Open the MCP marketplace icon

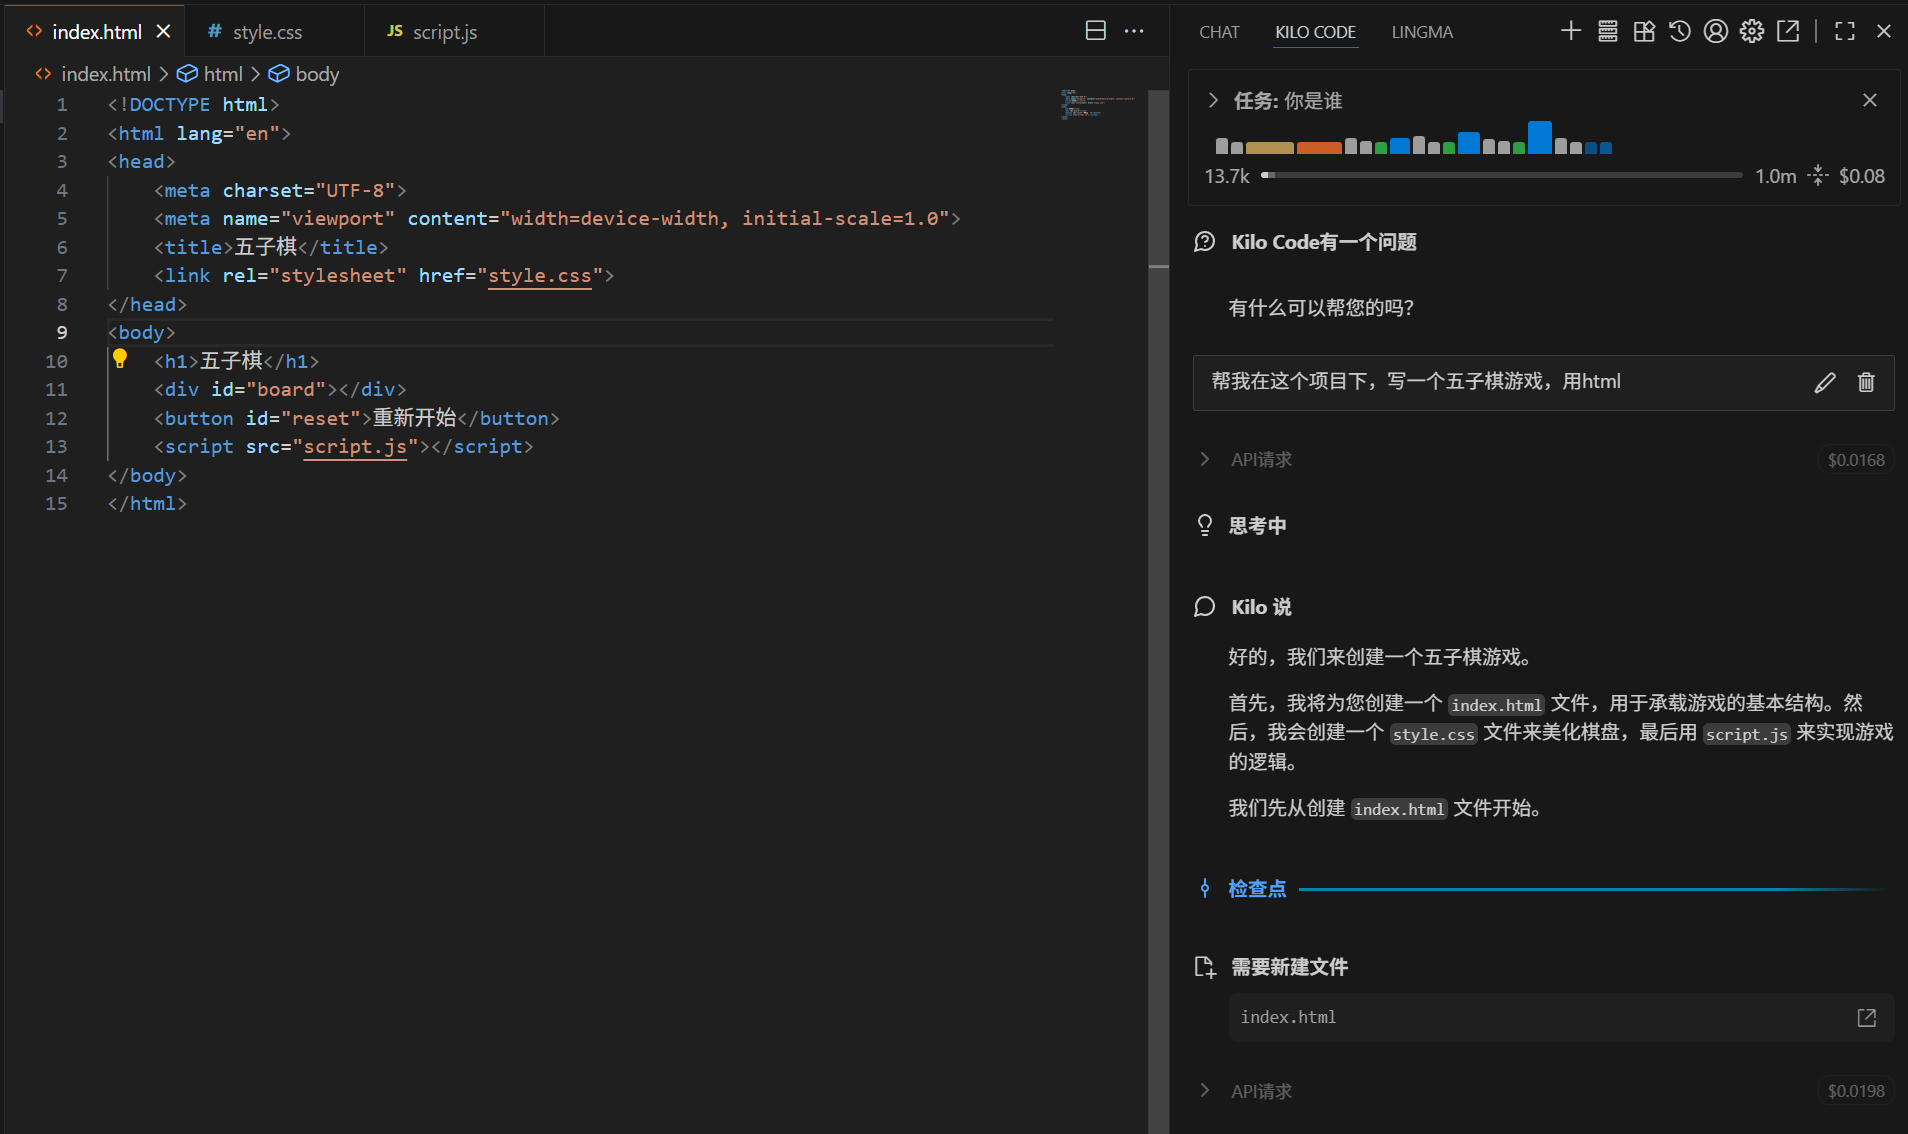tap(1643, 31)
